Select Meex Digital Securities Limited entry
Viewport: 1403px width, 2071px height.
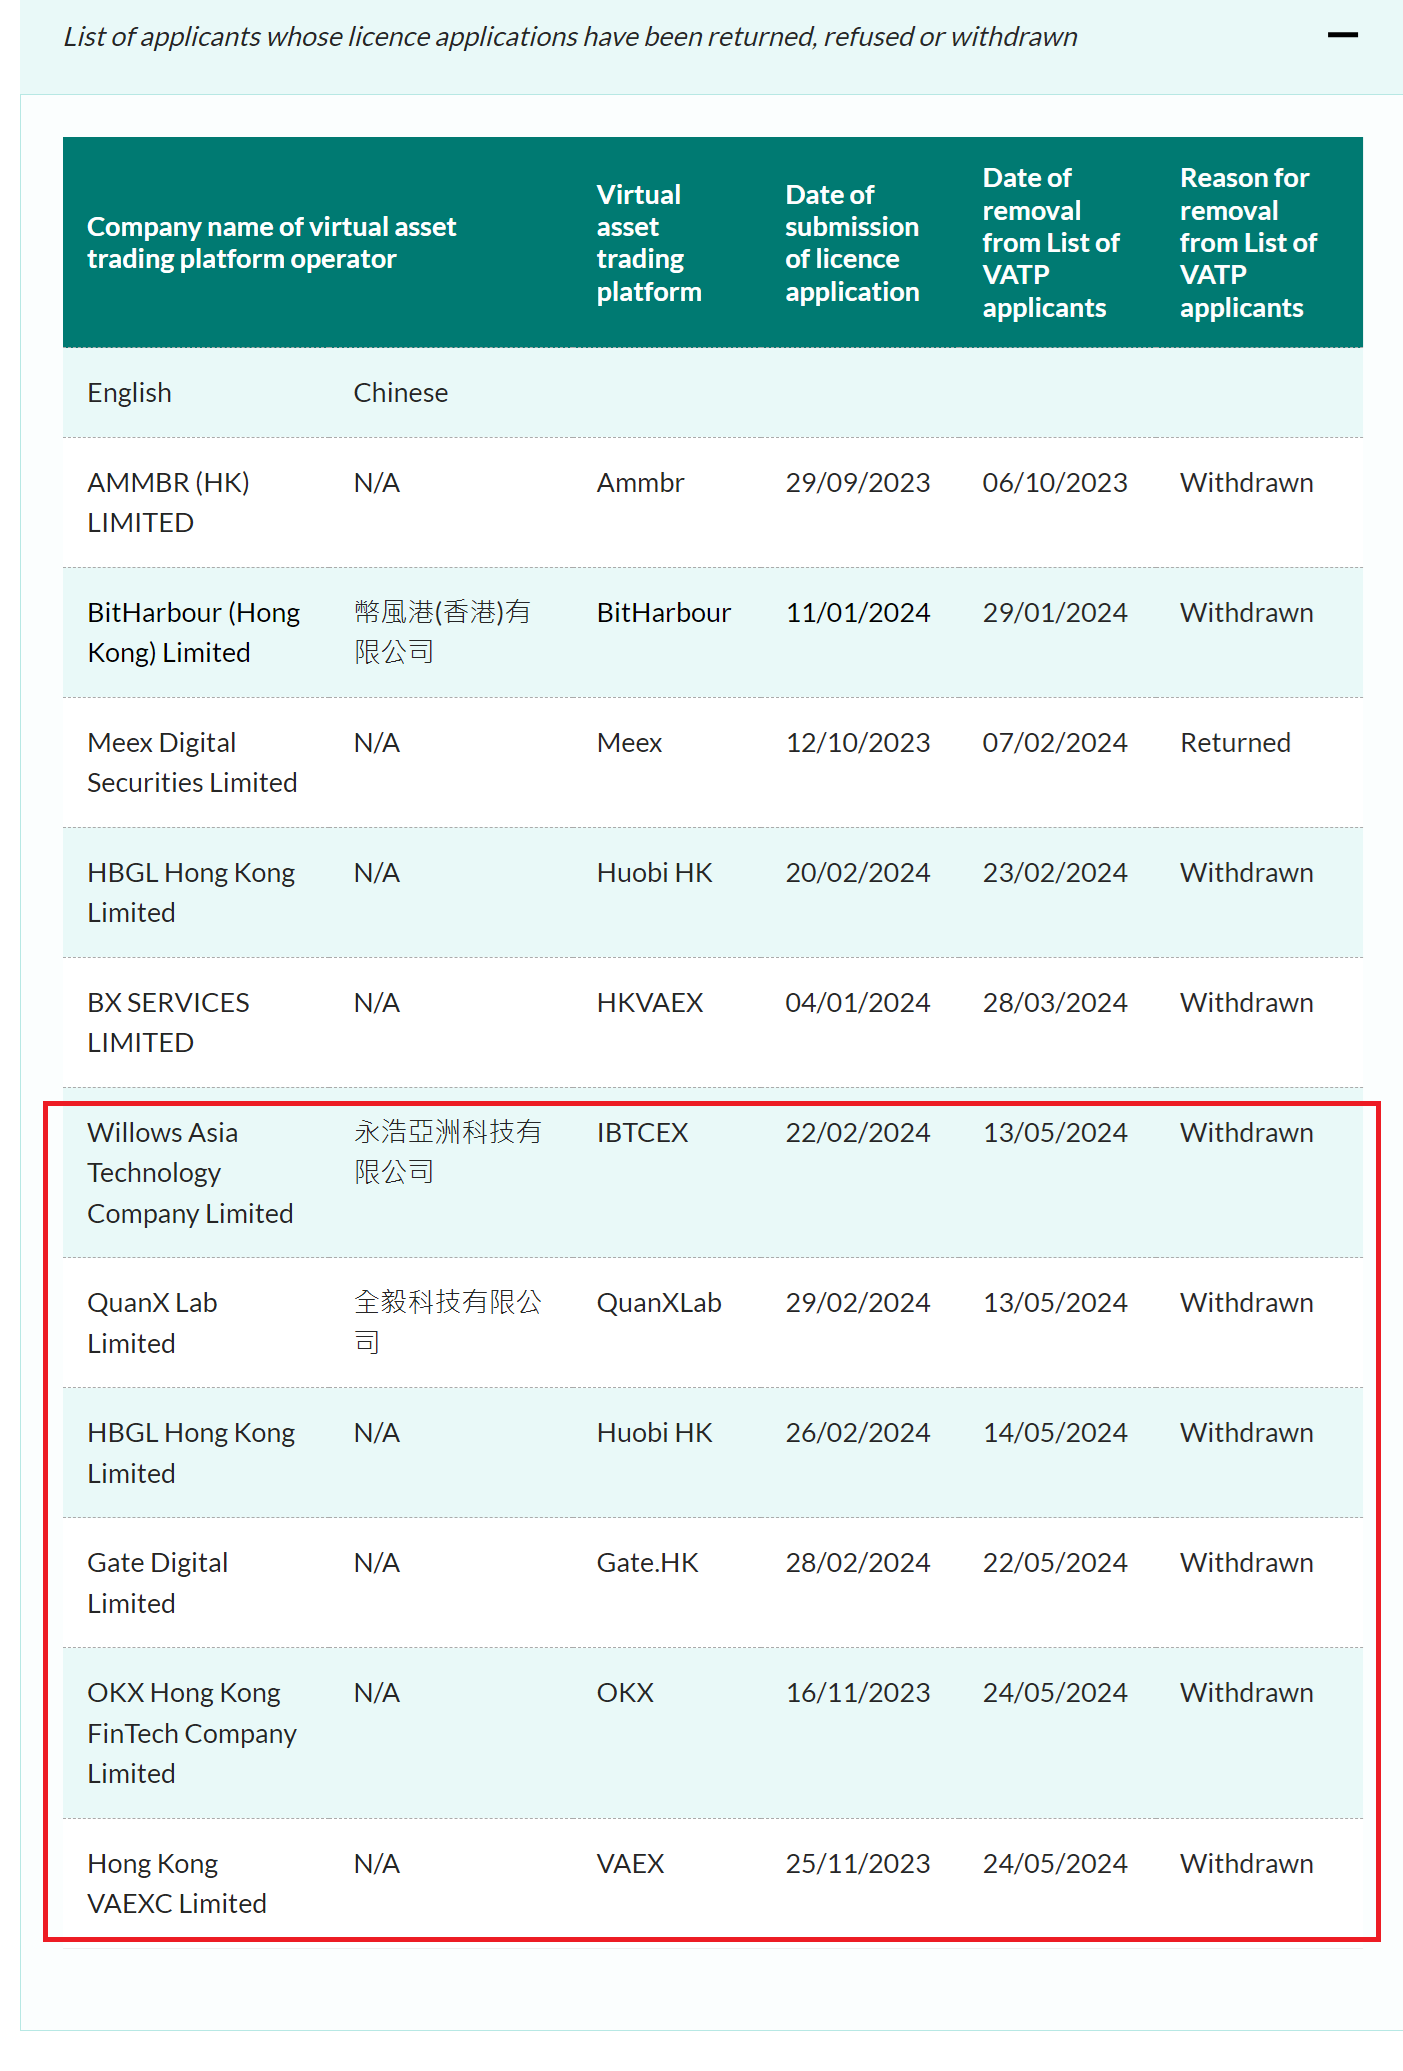pyautogui.click(x=192, y=762)
